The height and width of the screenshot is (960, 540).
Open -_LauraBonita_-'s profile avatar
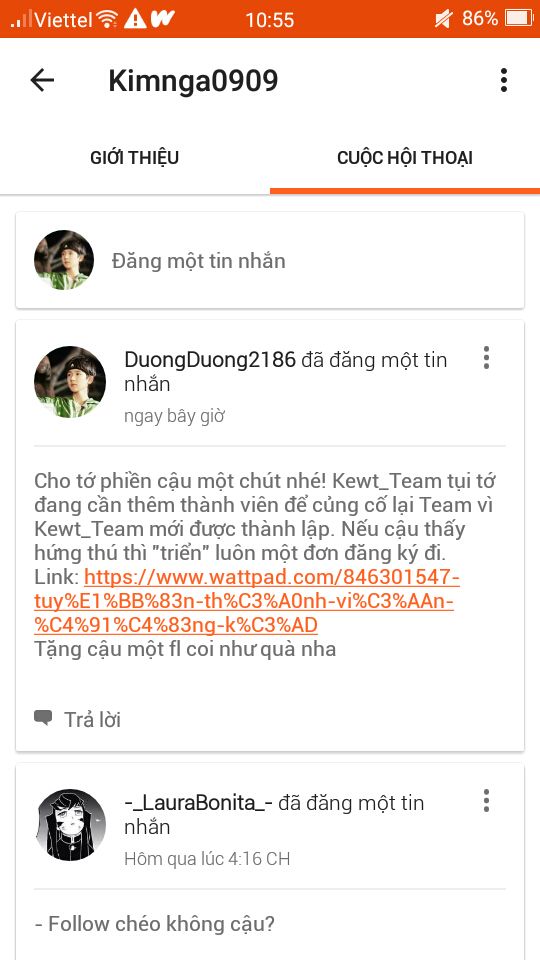[70, 825]
